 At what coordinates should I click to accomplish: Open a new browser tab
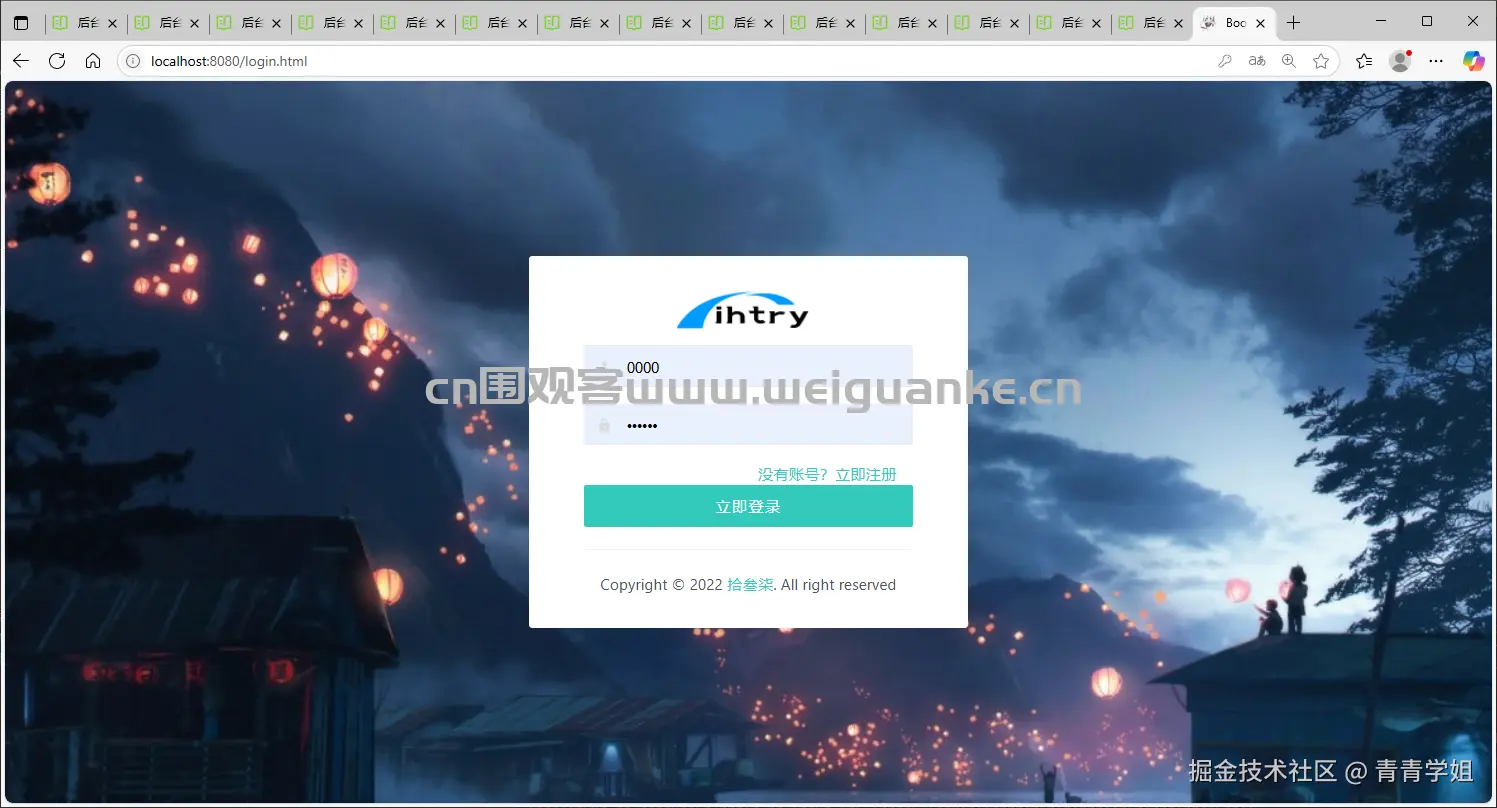[1293, 23]
